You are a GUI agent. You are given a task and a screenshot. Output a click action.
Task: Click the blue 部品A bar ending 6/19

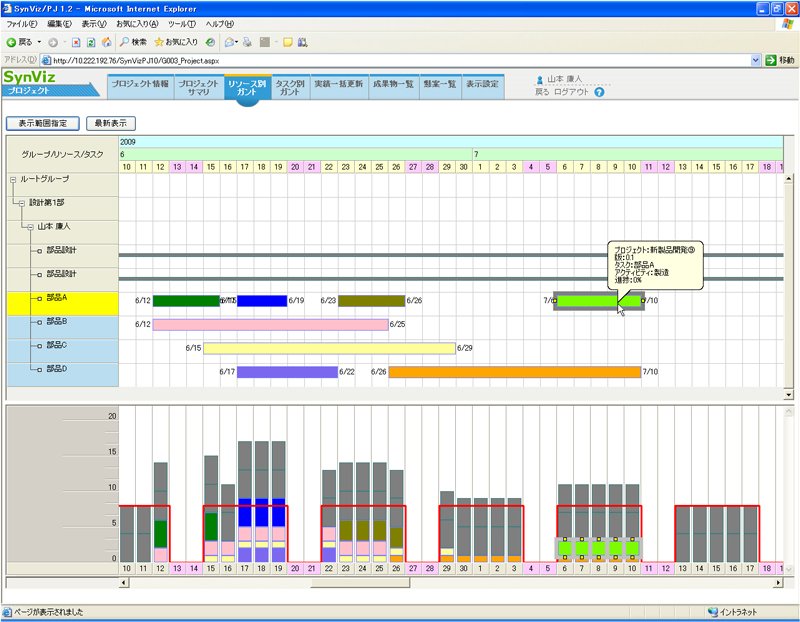click(262, 301)
